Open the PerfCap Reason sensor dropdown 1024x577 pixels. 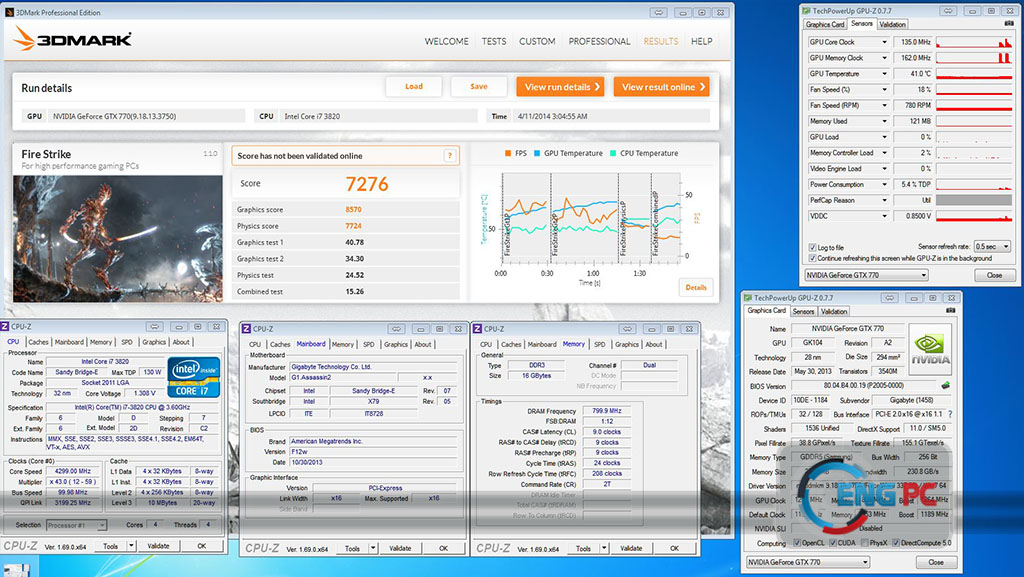(884, 200)
